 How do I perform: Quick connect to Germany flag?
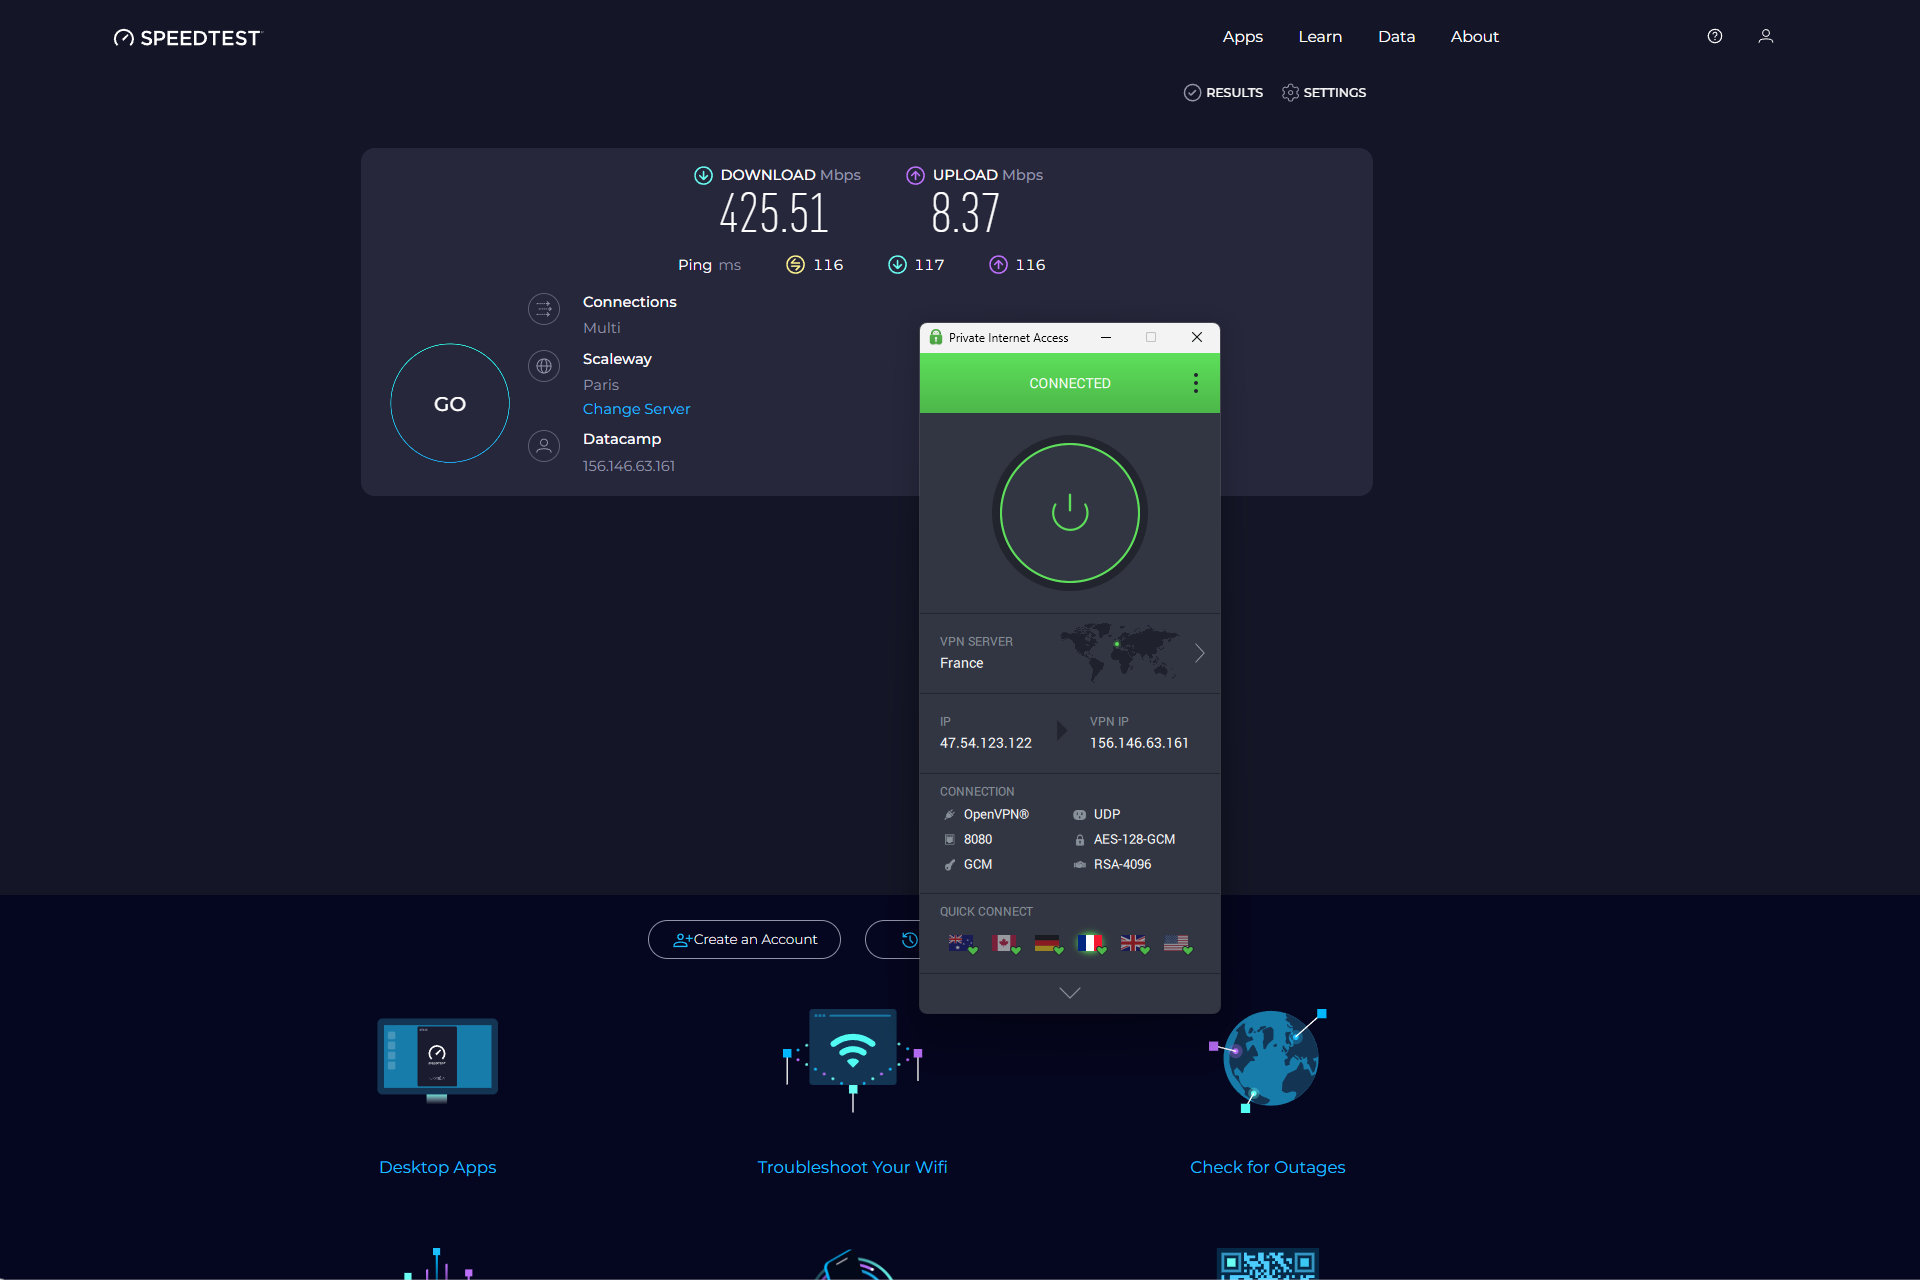tap(1047, 943)
